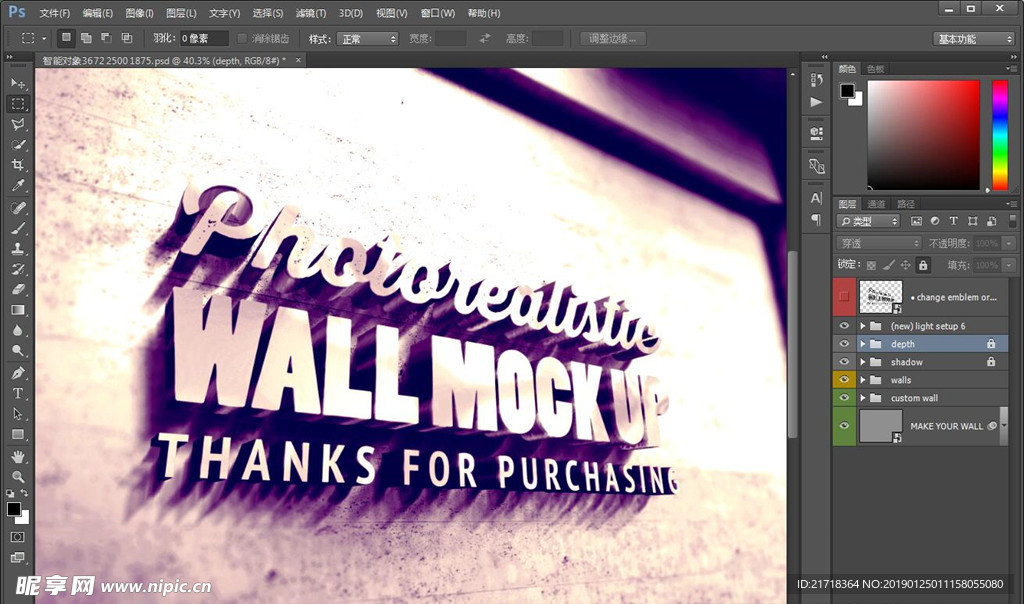The width and height of the screenshot is (1024, 604).
Task: Pick the Eyedropper tool
Action: pos(18,186)
